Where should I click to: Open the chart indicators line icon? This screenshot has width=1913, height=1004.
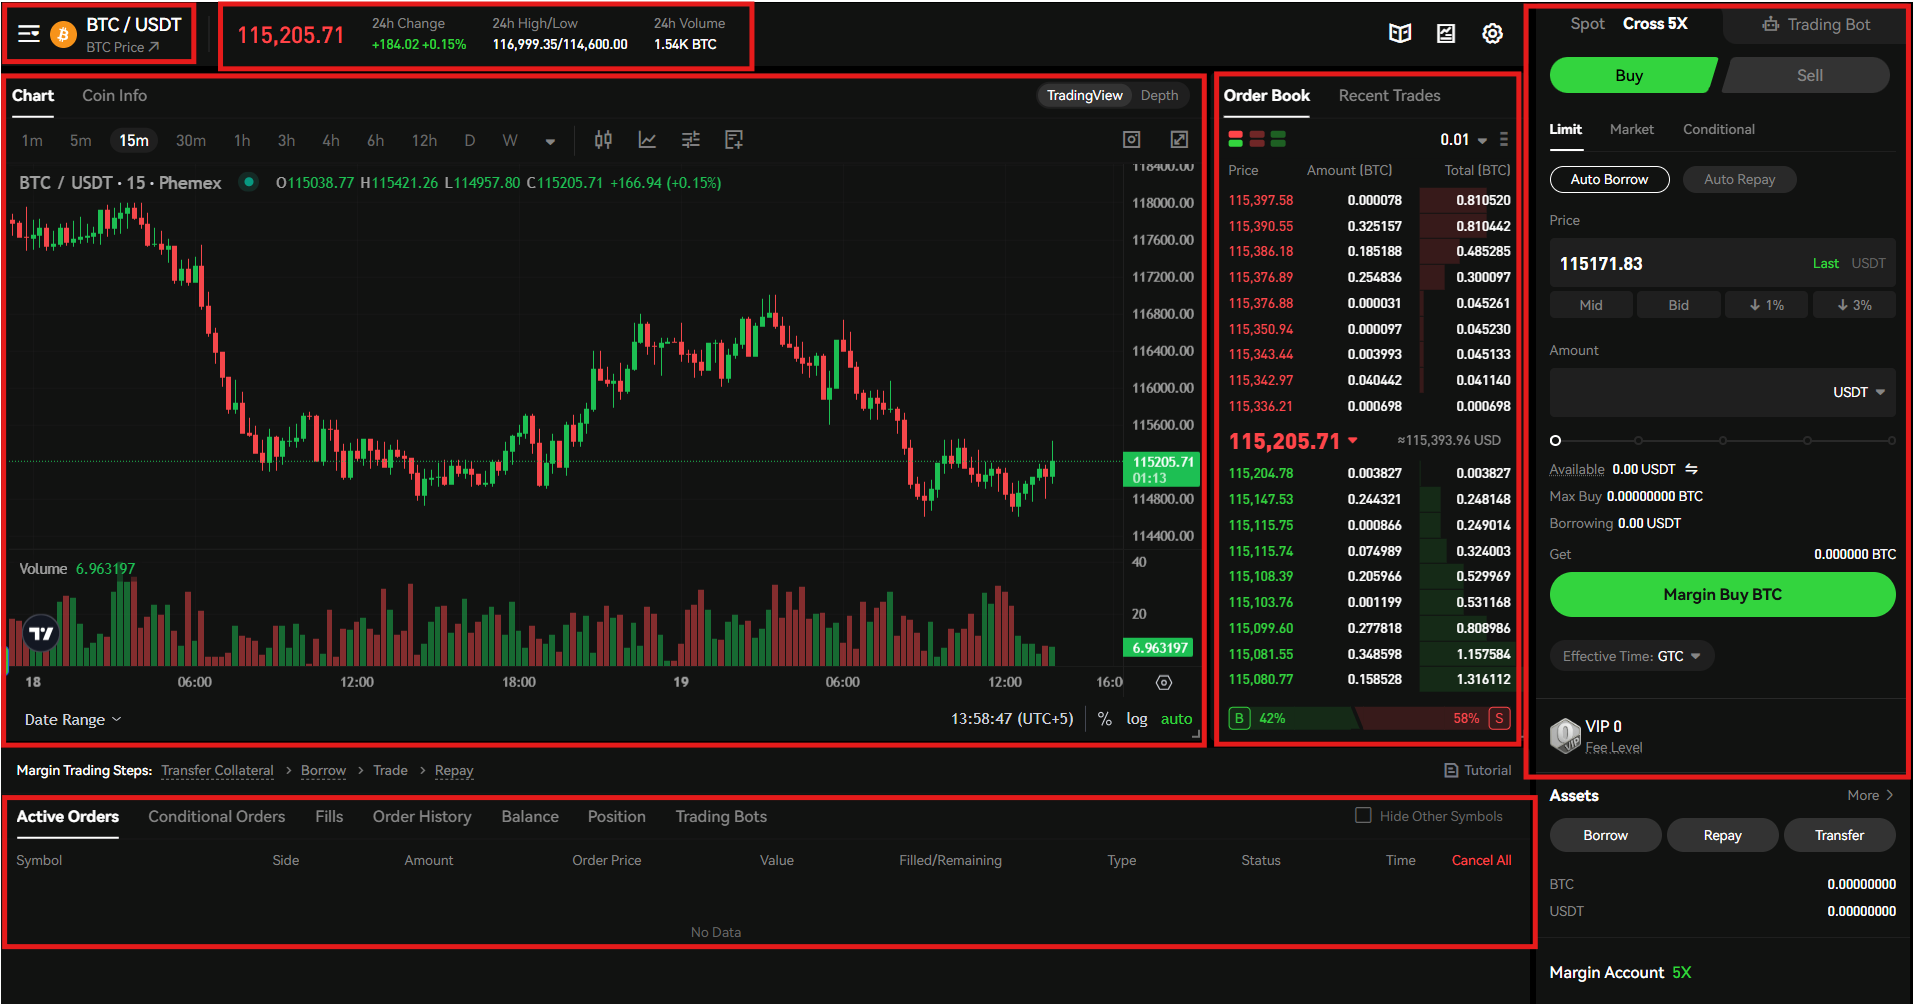click(x=647, y=140)
